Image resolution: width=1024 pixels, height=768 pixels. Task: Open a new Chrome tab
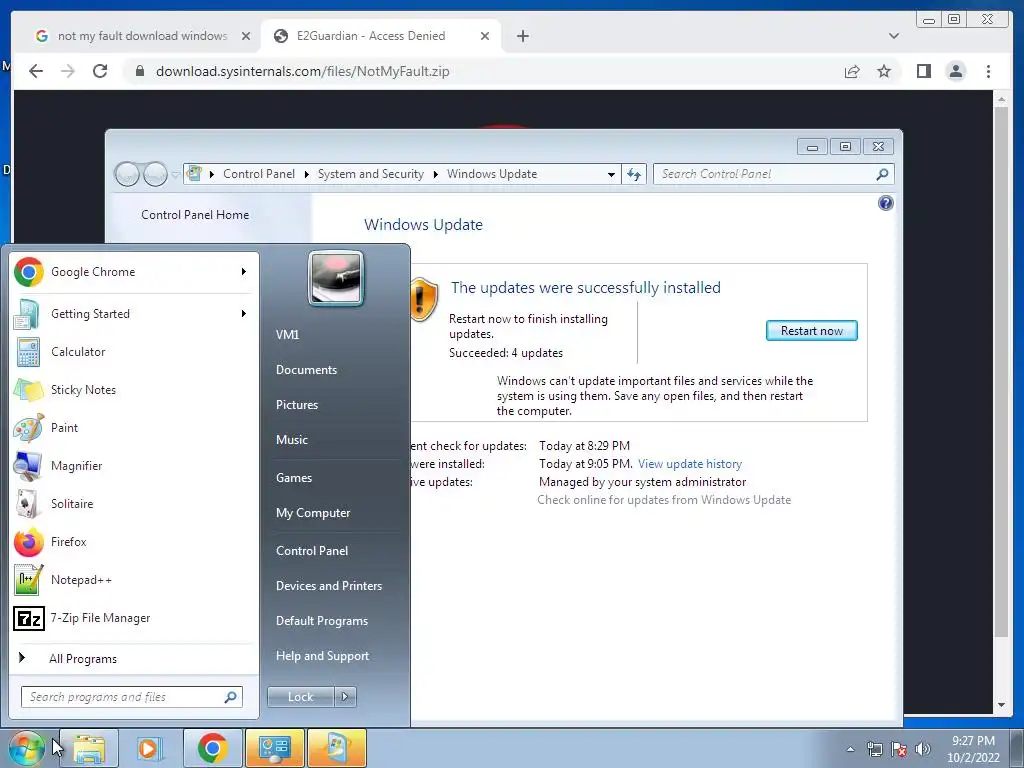(x=523, y=36)
